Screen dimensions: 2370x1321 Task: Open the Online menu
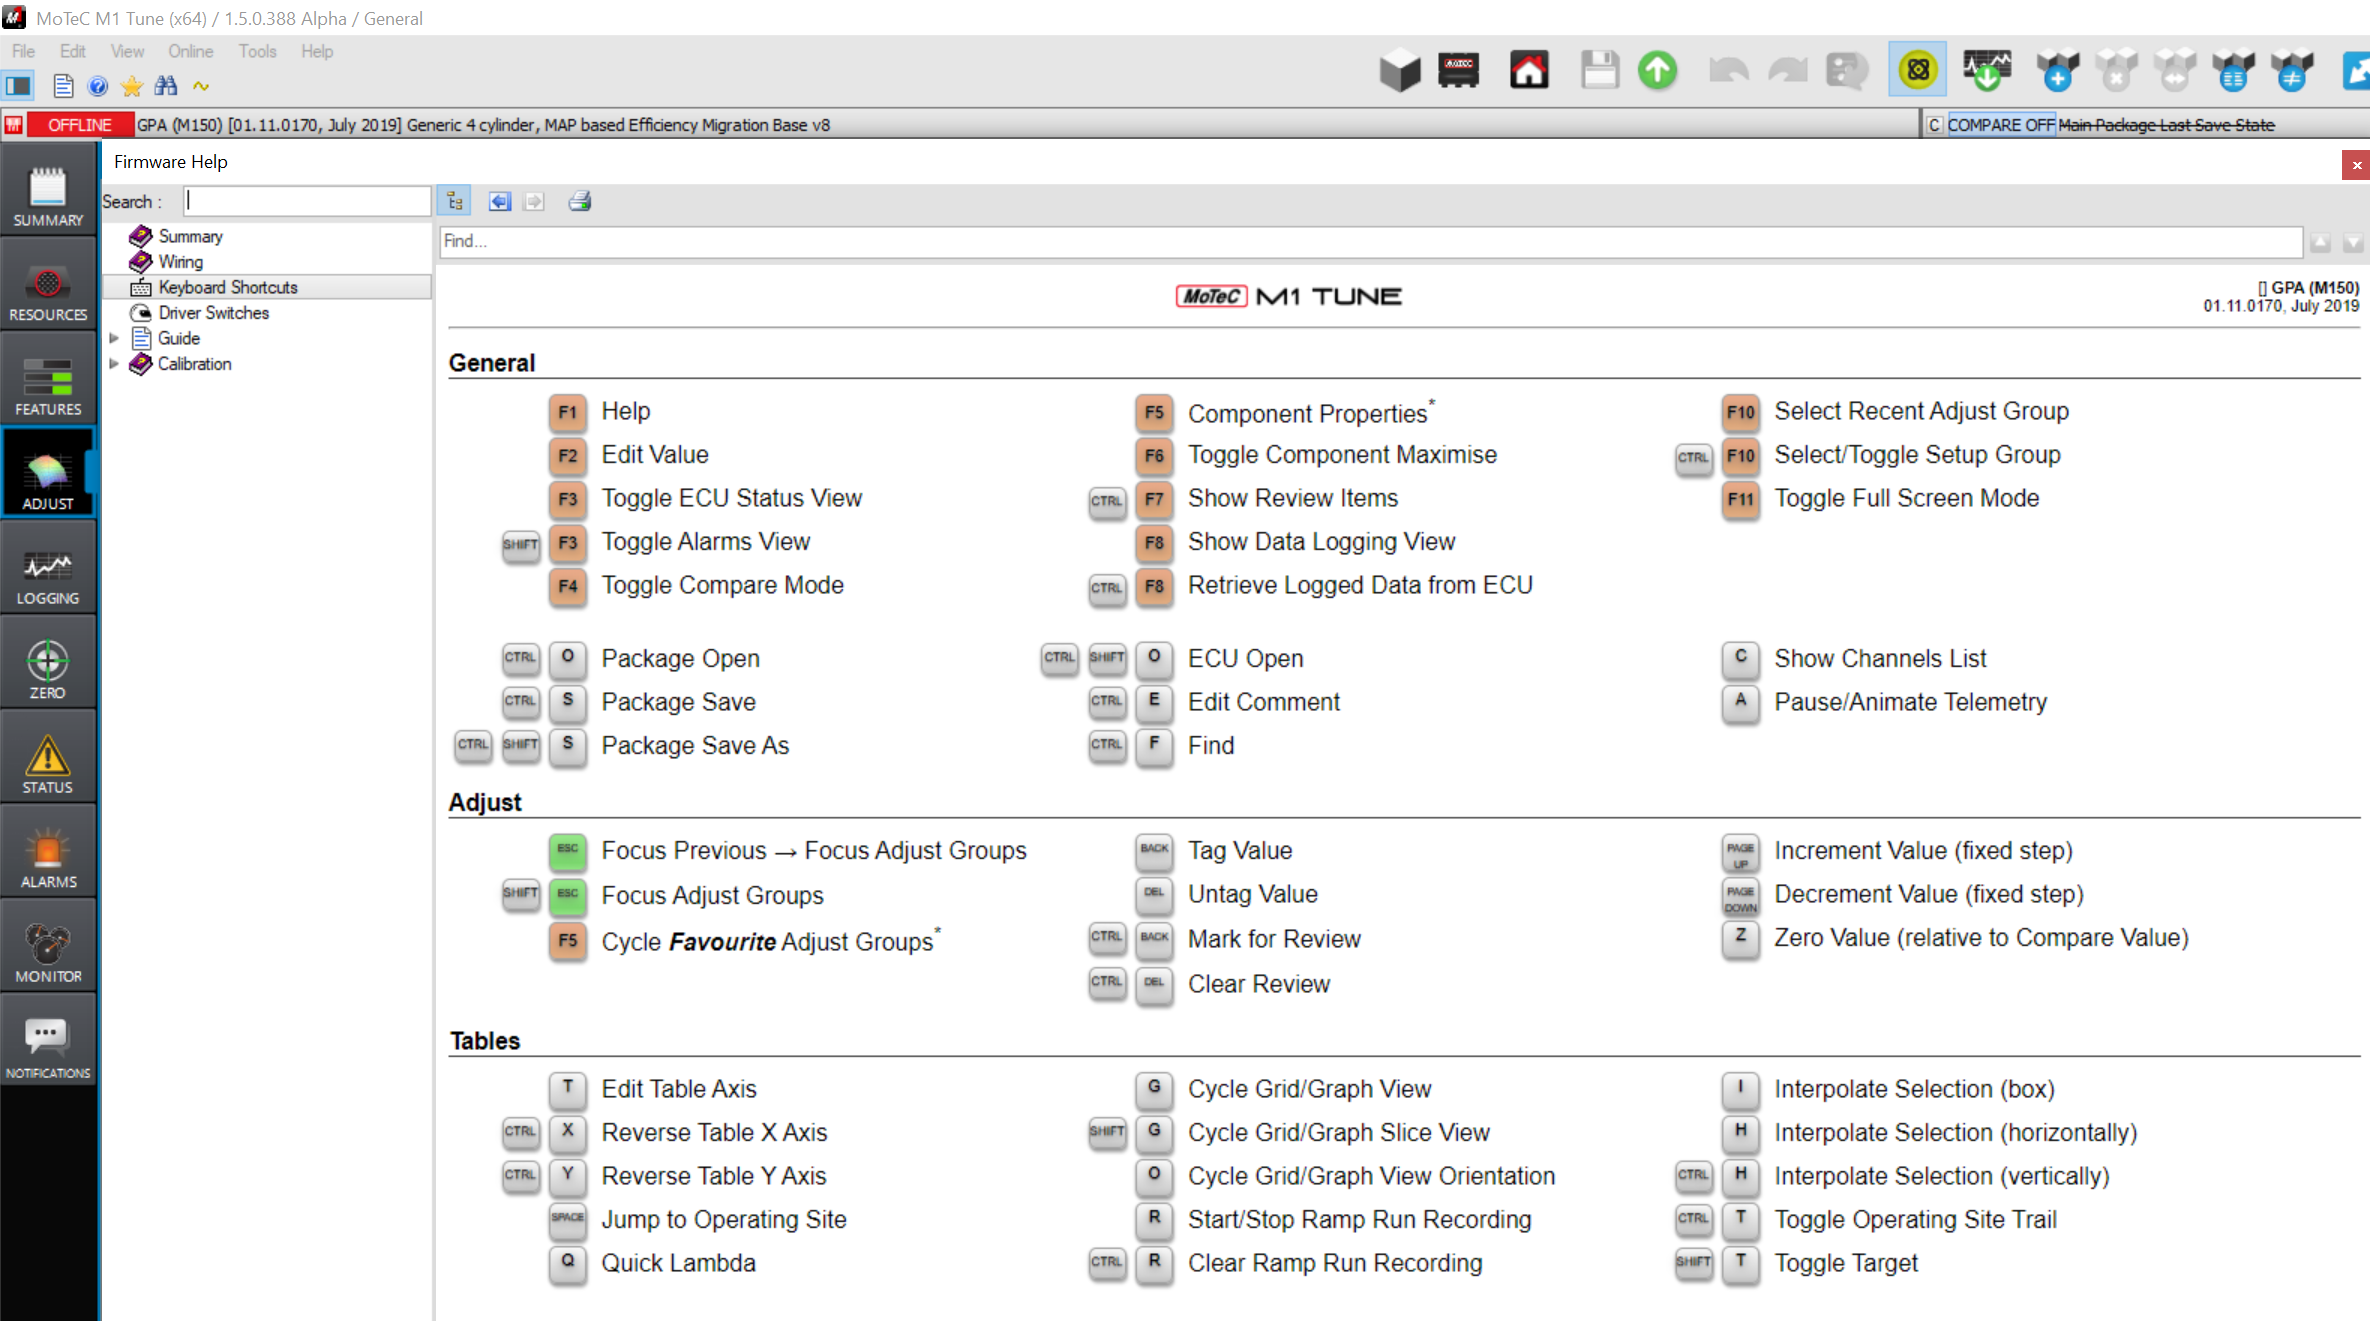190,51
